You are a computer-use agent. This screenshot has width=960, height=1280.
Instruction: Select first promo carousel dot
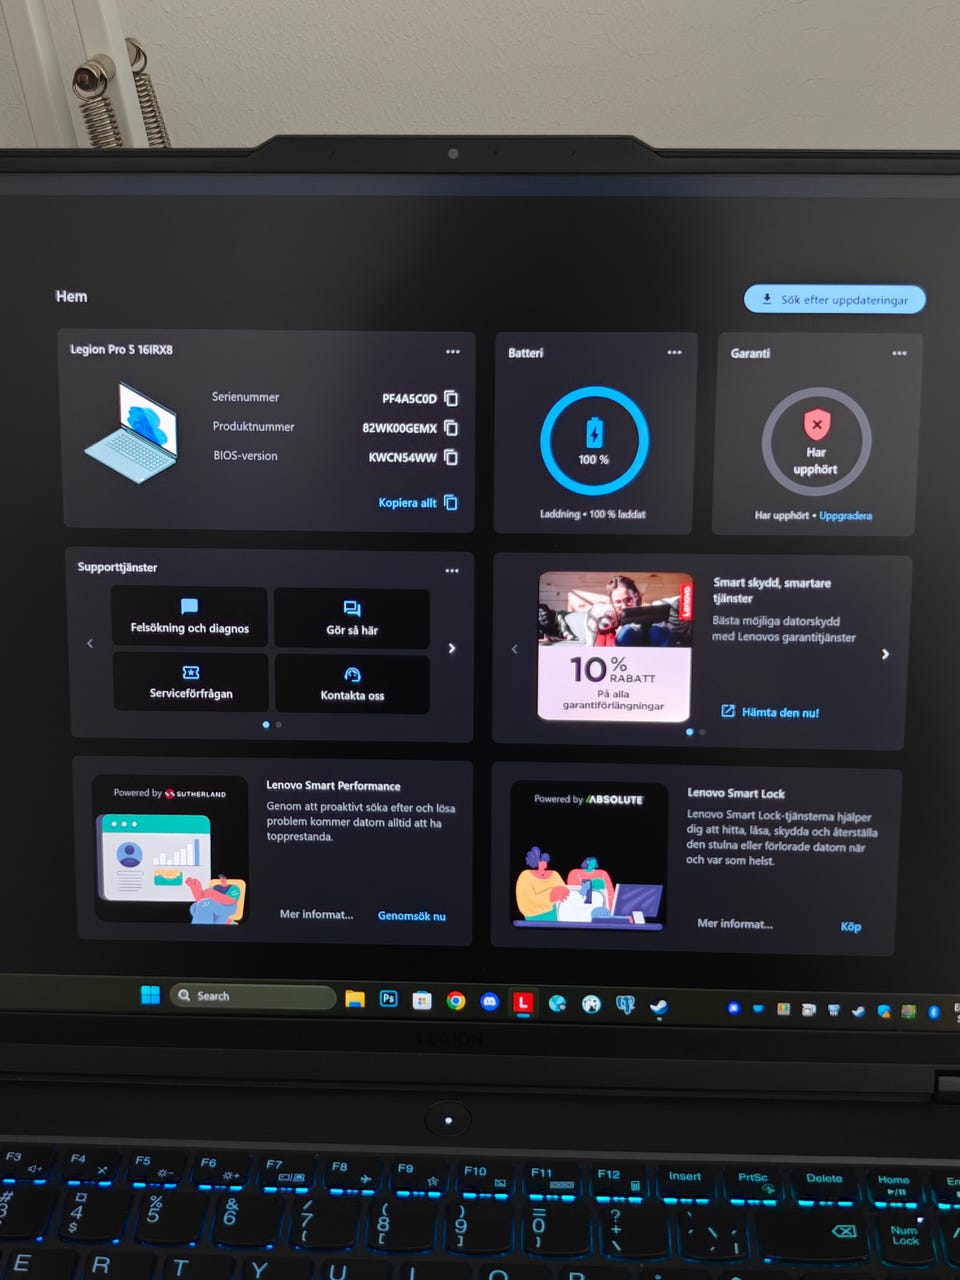tap(689, 732)
